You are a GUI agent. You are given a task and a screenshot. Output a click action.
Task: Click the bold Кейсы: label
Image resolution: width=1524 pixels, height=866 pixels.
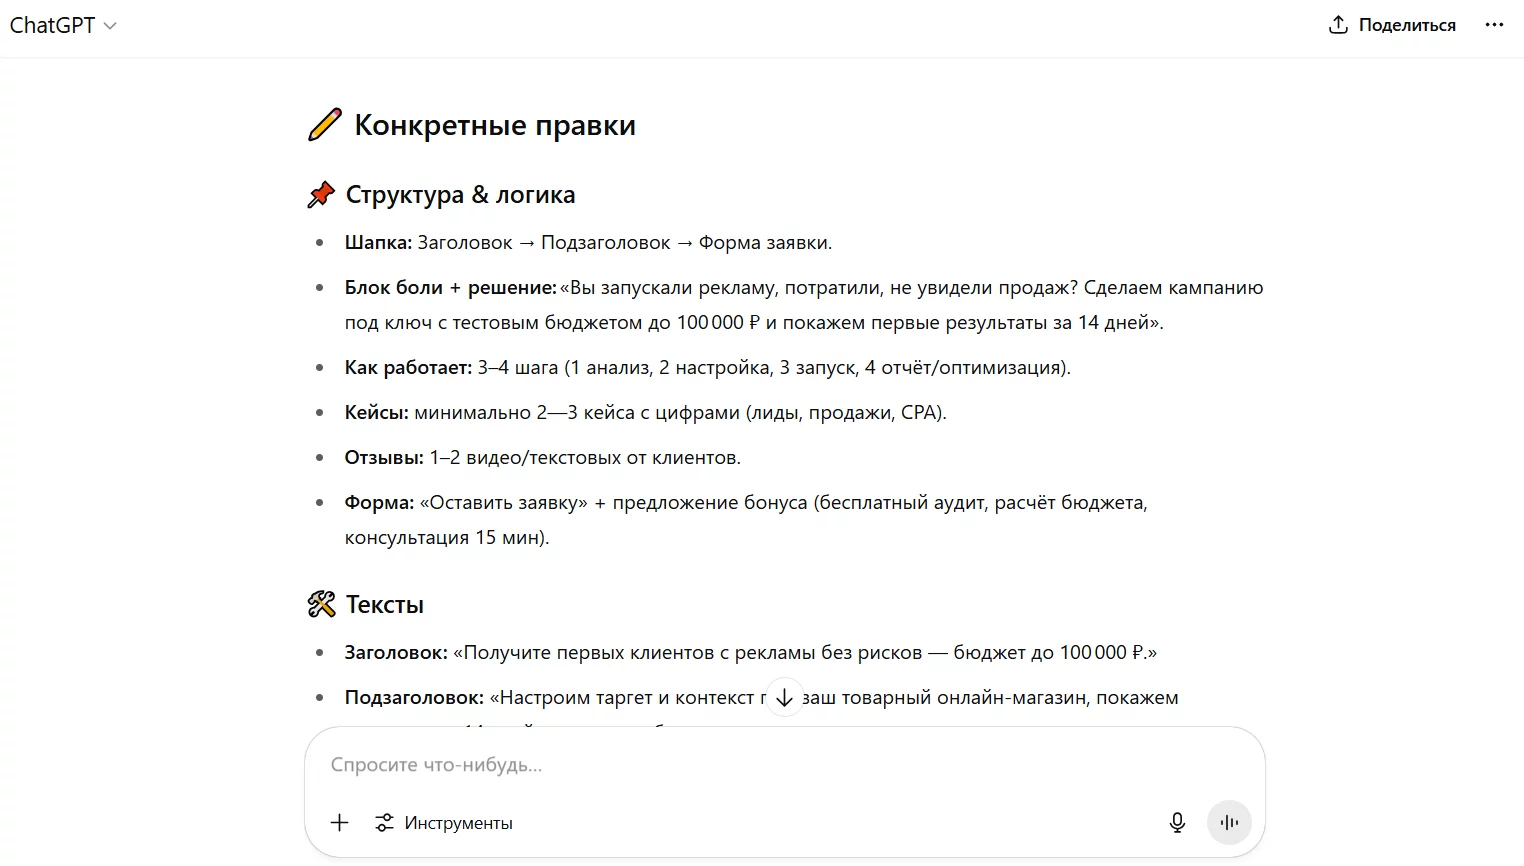tap(377, 413)
